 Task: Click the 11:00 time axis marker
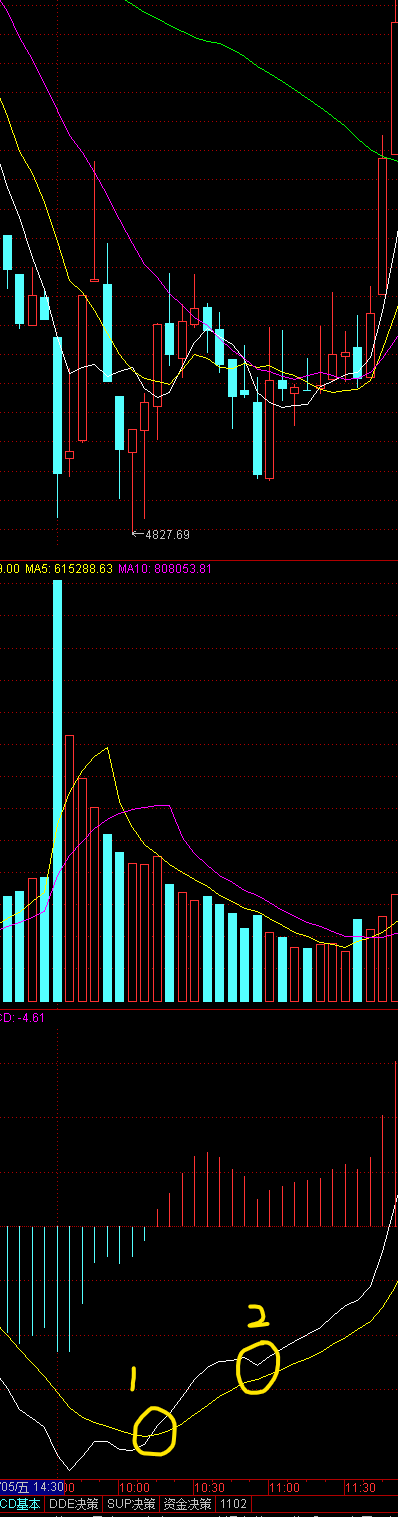(284, 1488)
